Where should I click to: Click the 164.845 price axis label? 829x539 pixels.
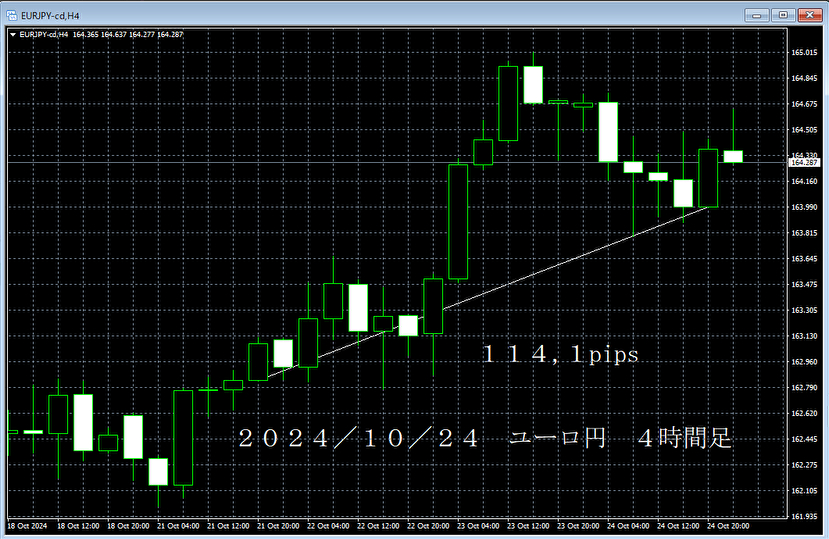click(804, 78)
